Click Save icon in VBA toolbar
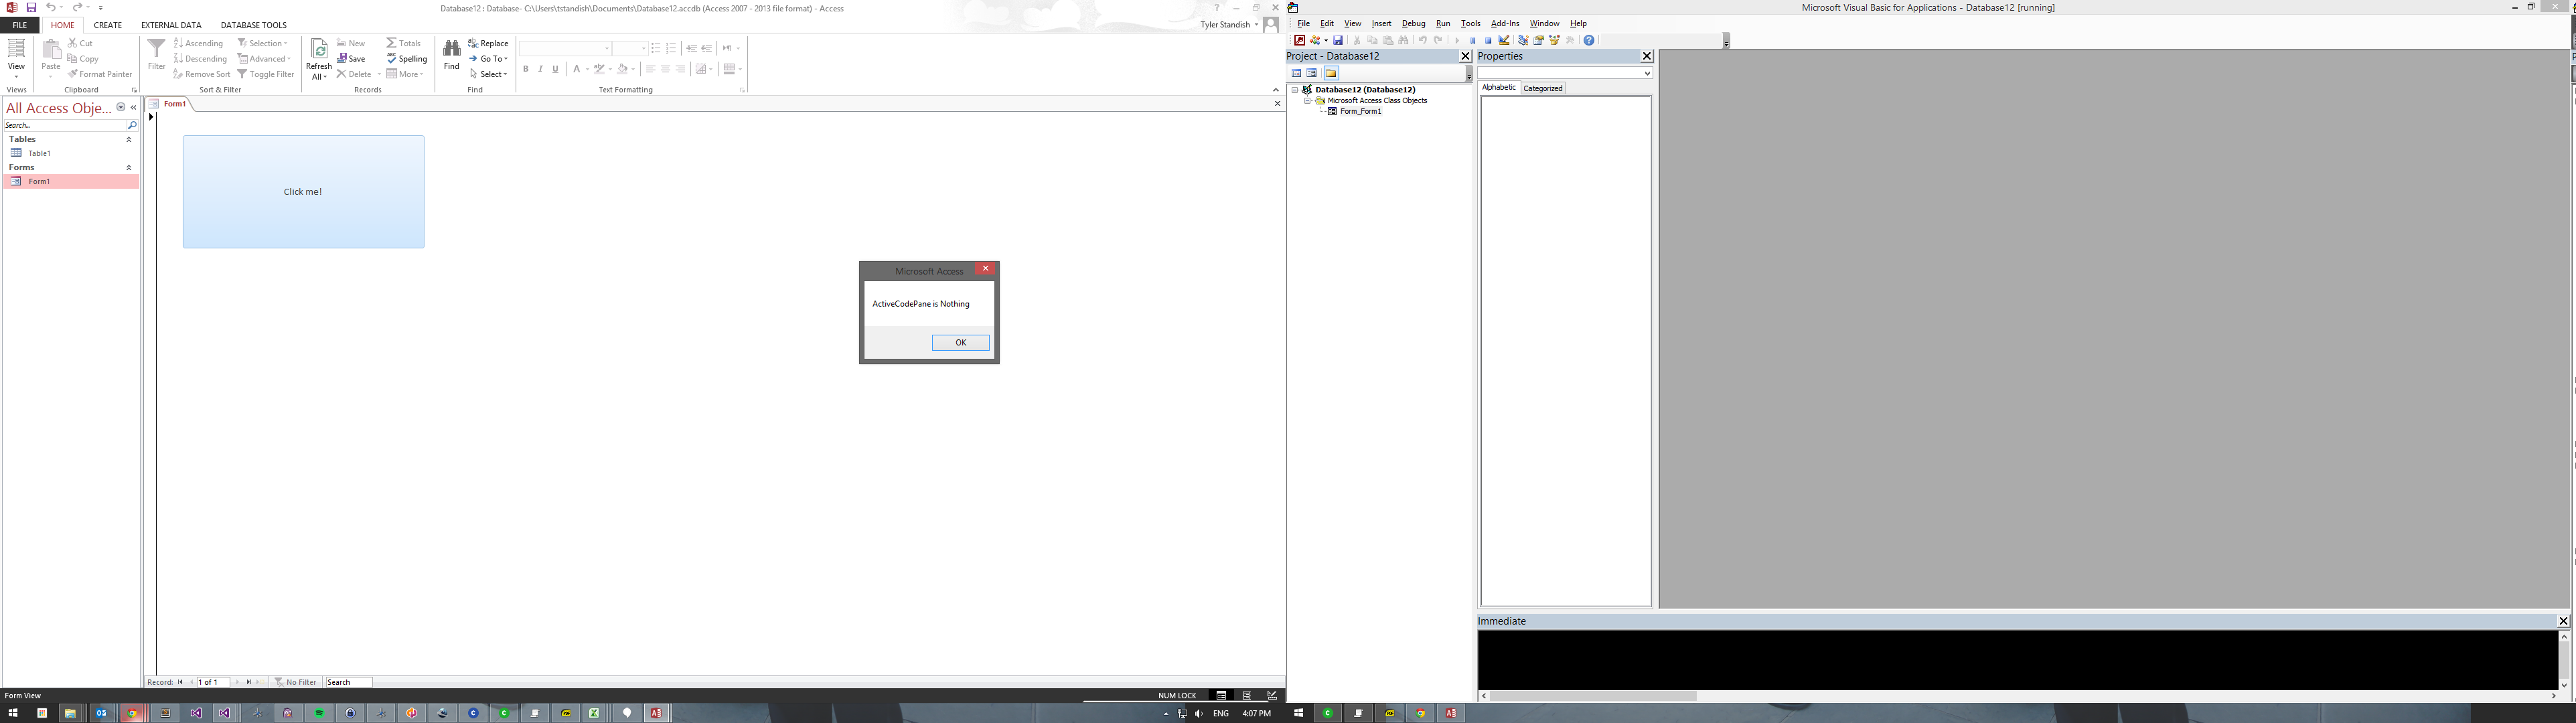The image size is (2576, 723). point(1338,41)
